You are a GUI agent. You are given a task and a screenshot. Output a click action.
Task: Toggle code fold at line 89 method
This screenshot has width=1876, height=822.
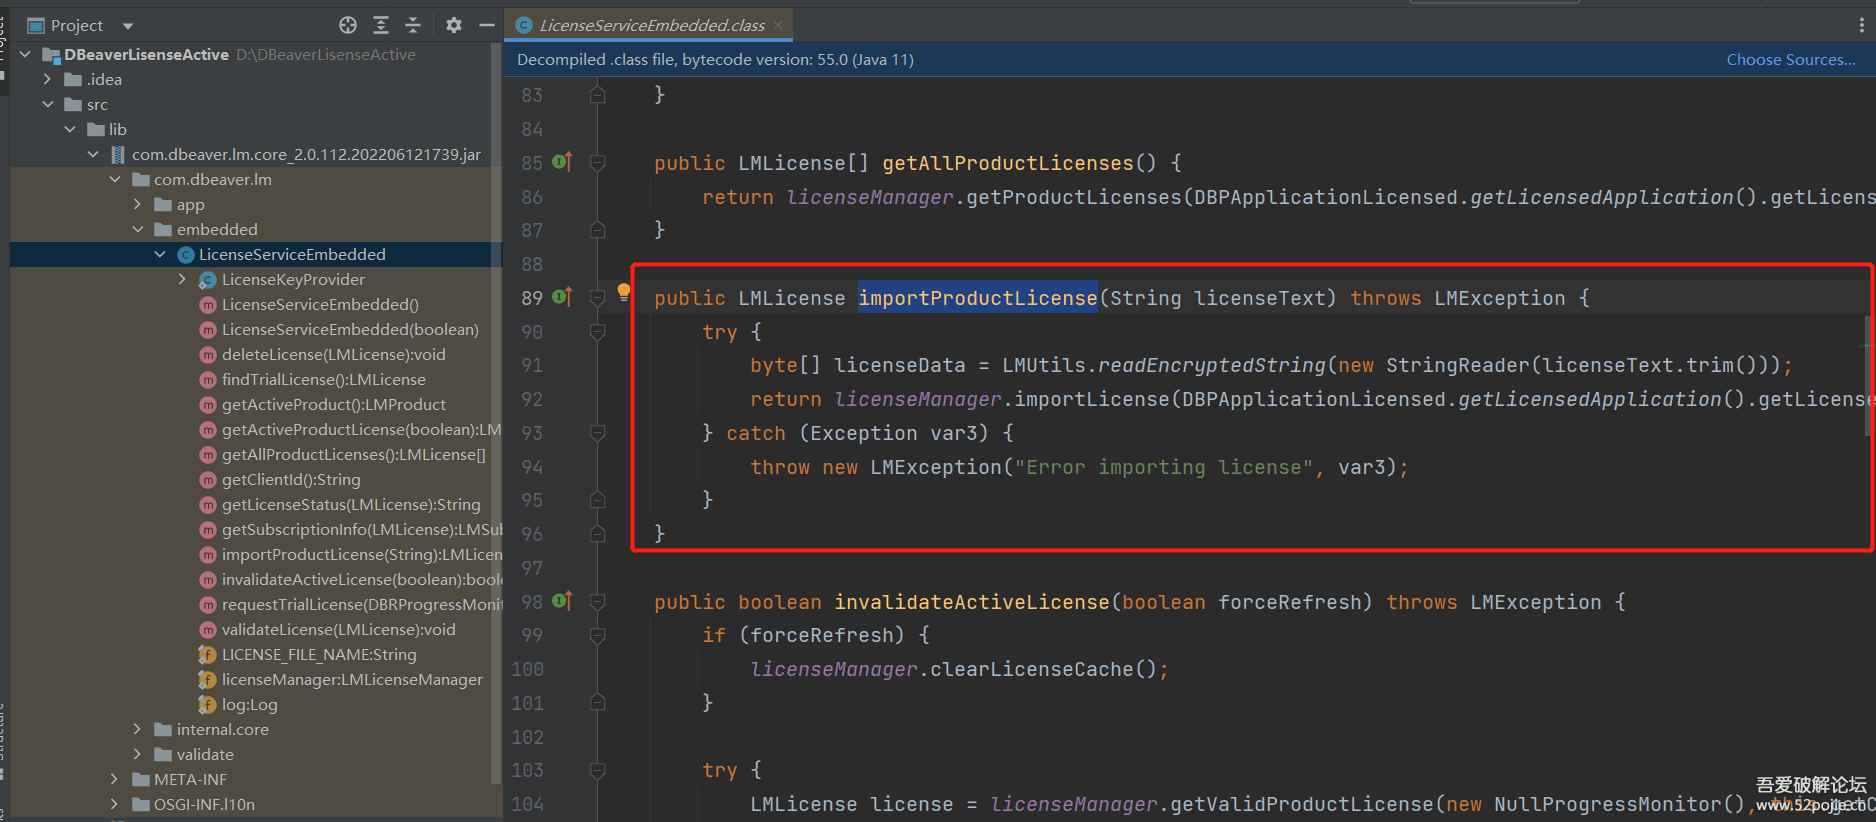(598, 298)
